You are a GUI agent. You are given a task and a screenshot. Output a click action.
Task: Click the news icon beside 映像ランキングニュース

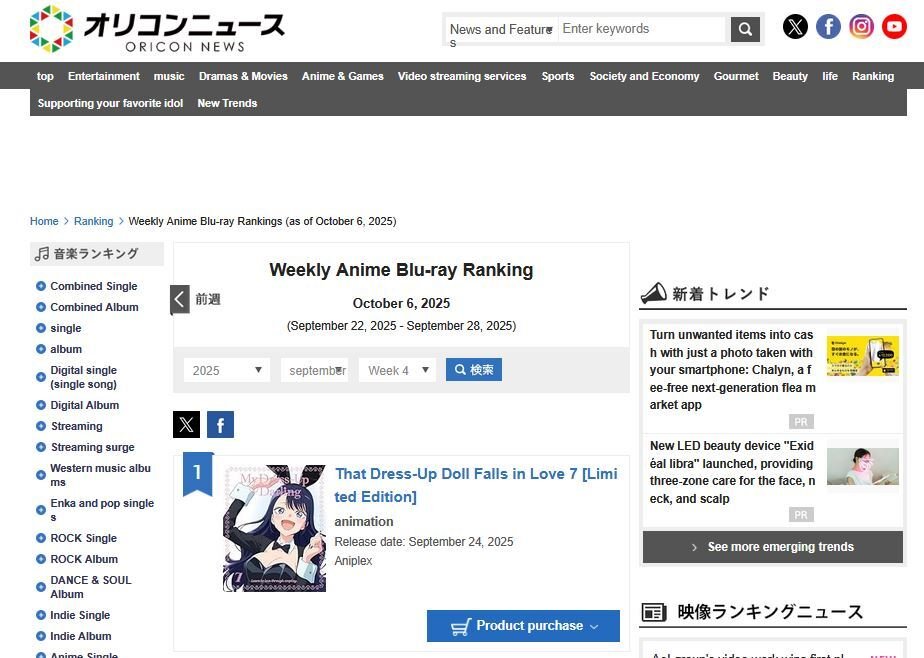[654, 612]
